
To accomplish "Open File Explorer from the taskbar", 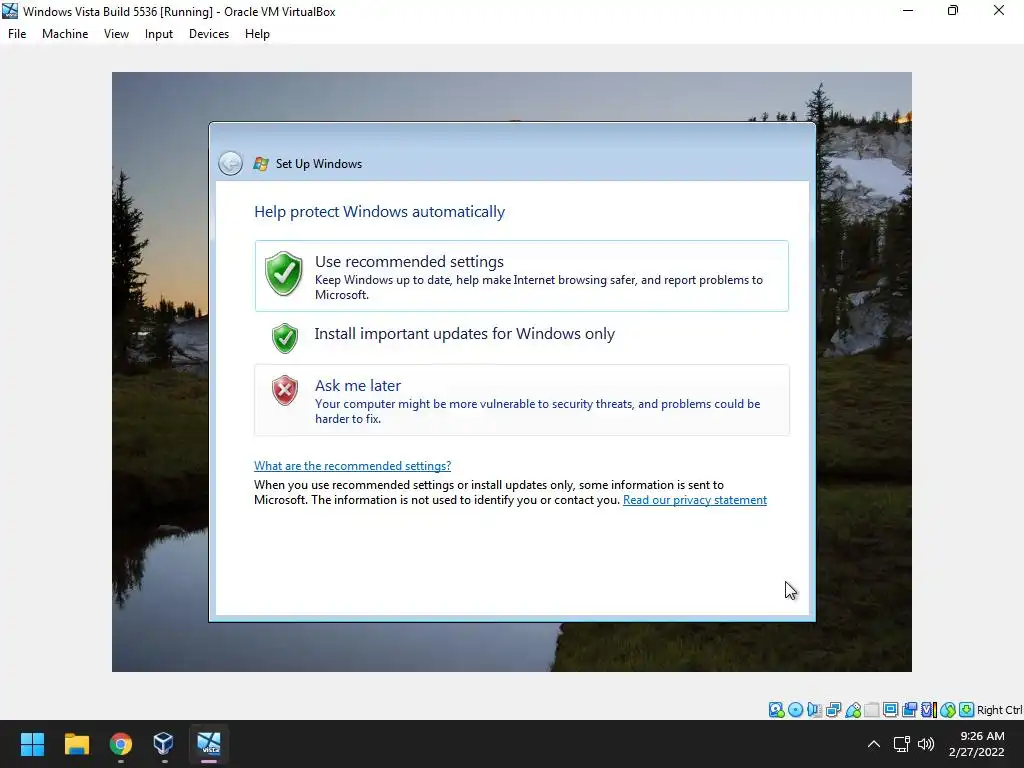I will pyautogui.click(x=76, y=744).
